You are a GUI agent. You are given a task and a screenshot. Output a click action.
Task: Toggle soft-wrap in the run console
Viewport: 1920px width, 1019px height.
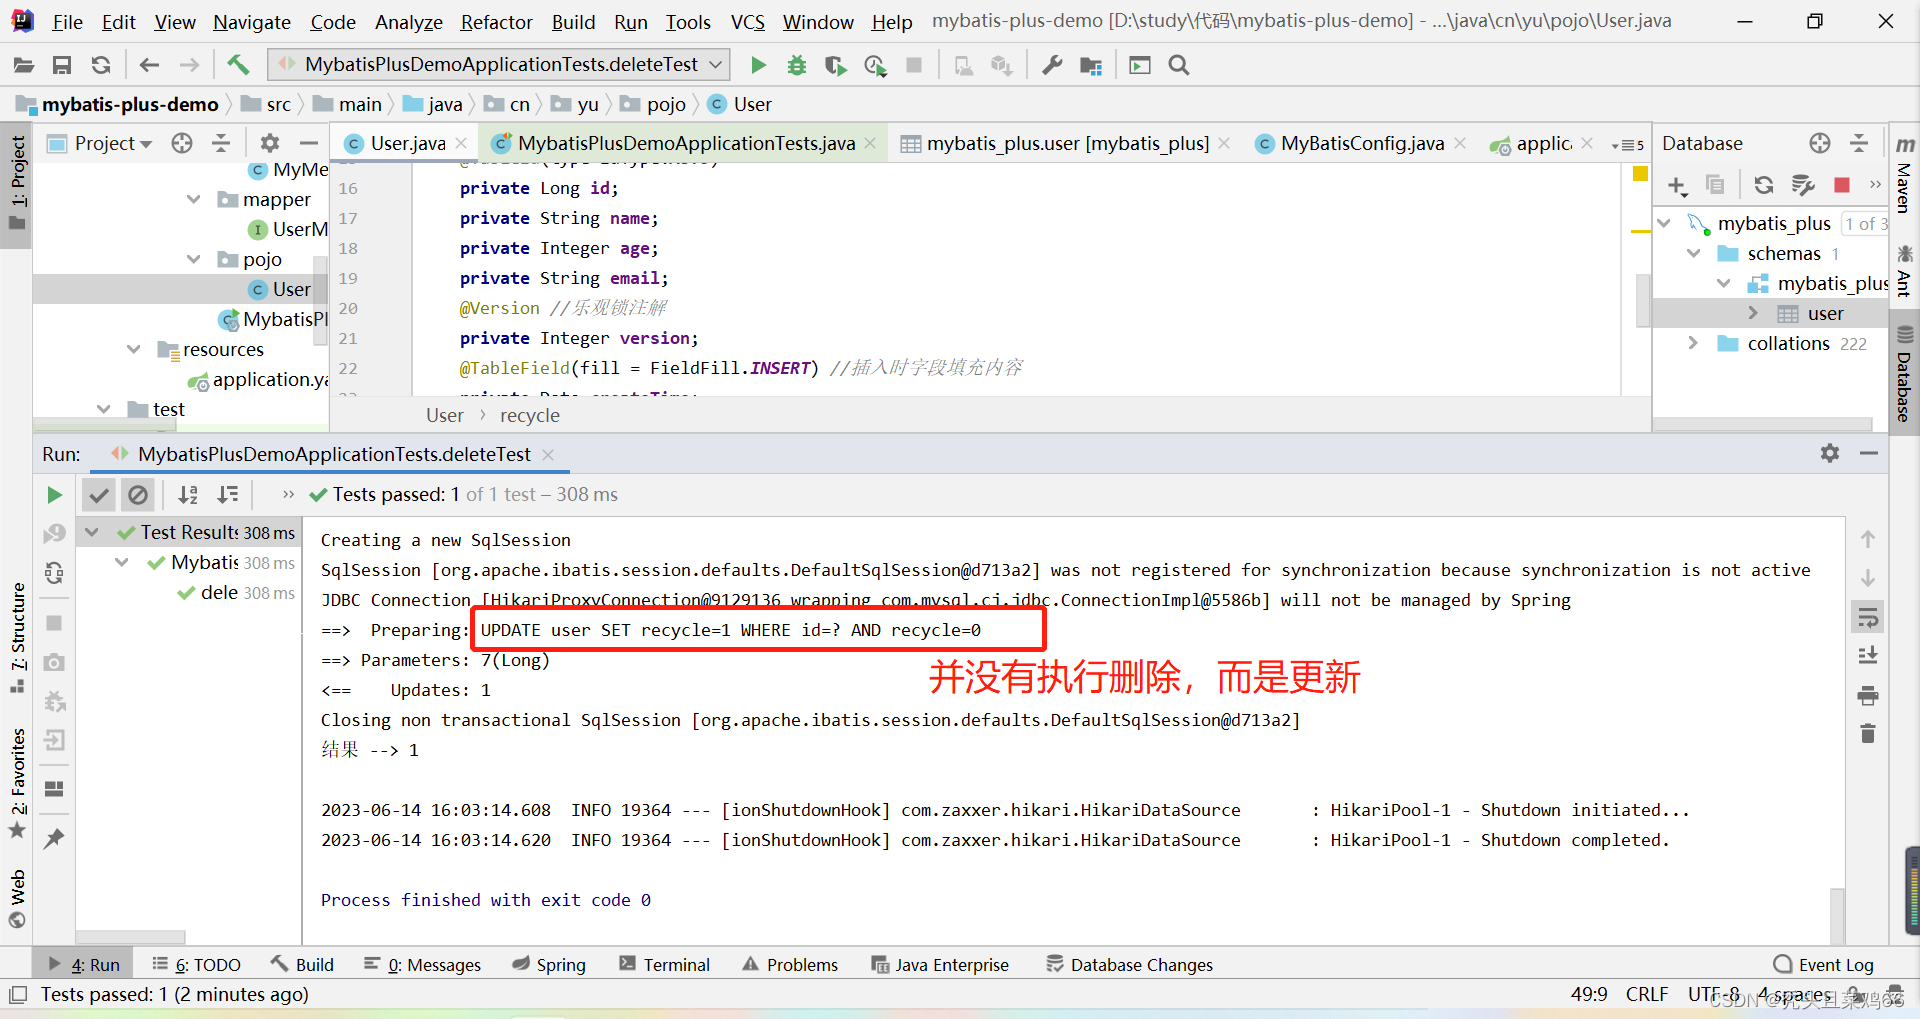1867,616
